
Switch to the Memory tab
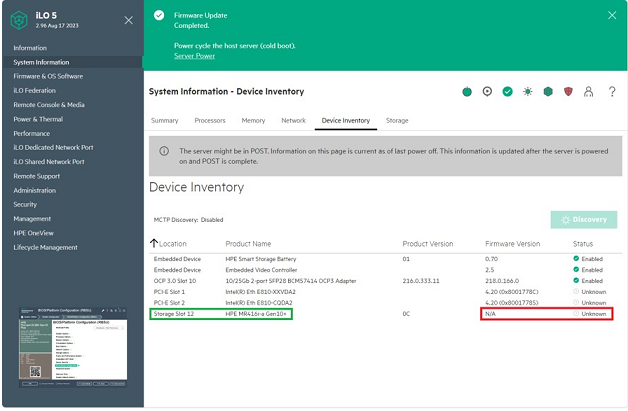pyautogui.click(x=253, y=121)
